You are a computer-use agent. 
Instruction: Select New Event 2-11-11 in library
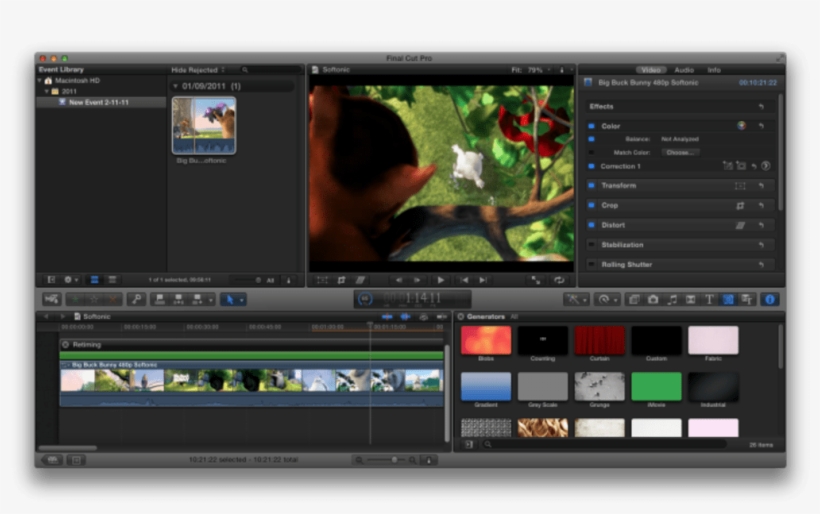[x=101, y=102]
